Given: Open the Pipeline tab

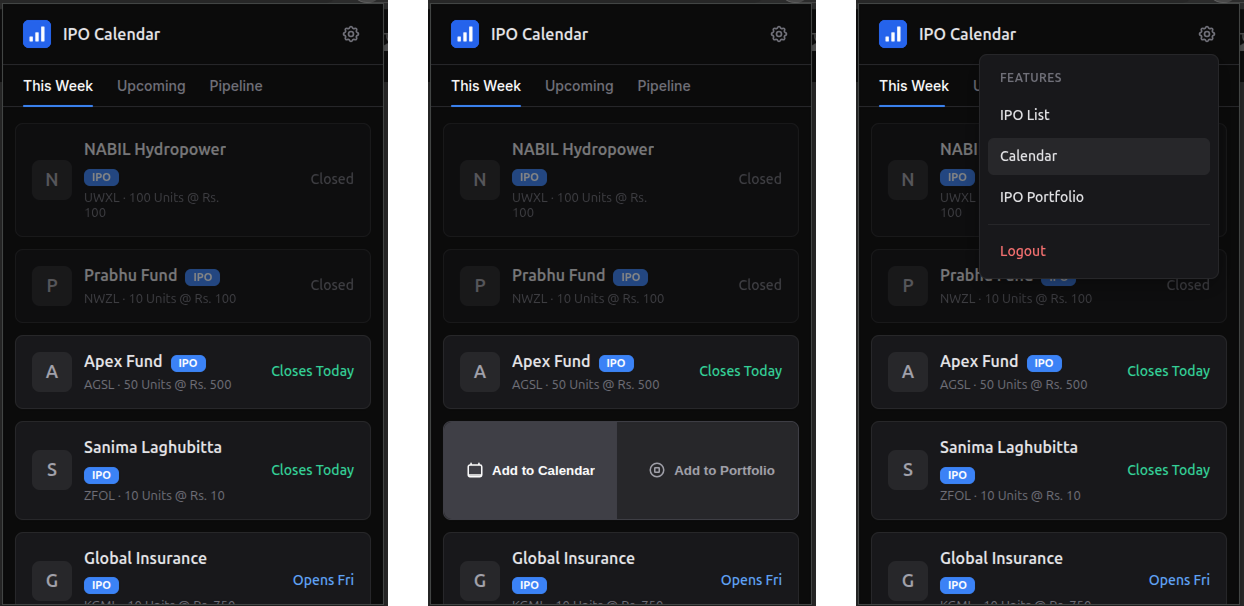Looking at the screenshot, I should point(236,86).
